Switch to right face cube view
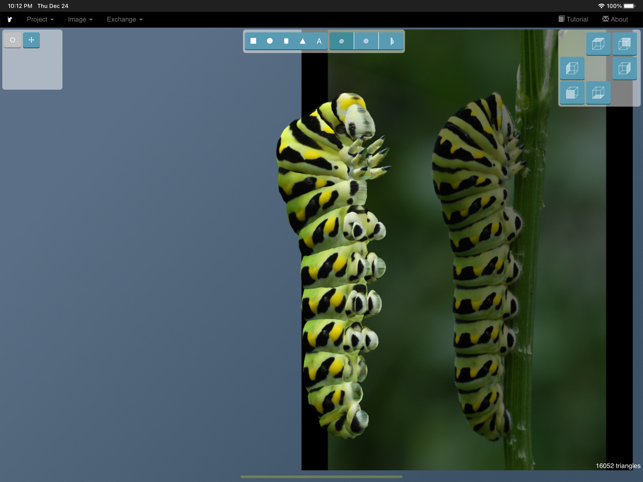Image resolution: width=643 pixels, height=482 pixels. coord(624,68)
